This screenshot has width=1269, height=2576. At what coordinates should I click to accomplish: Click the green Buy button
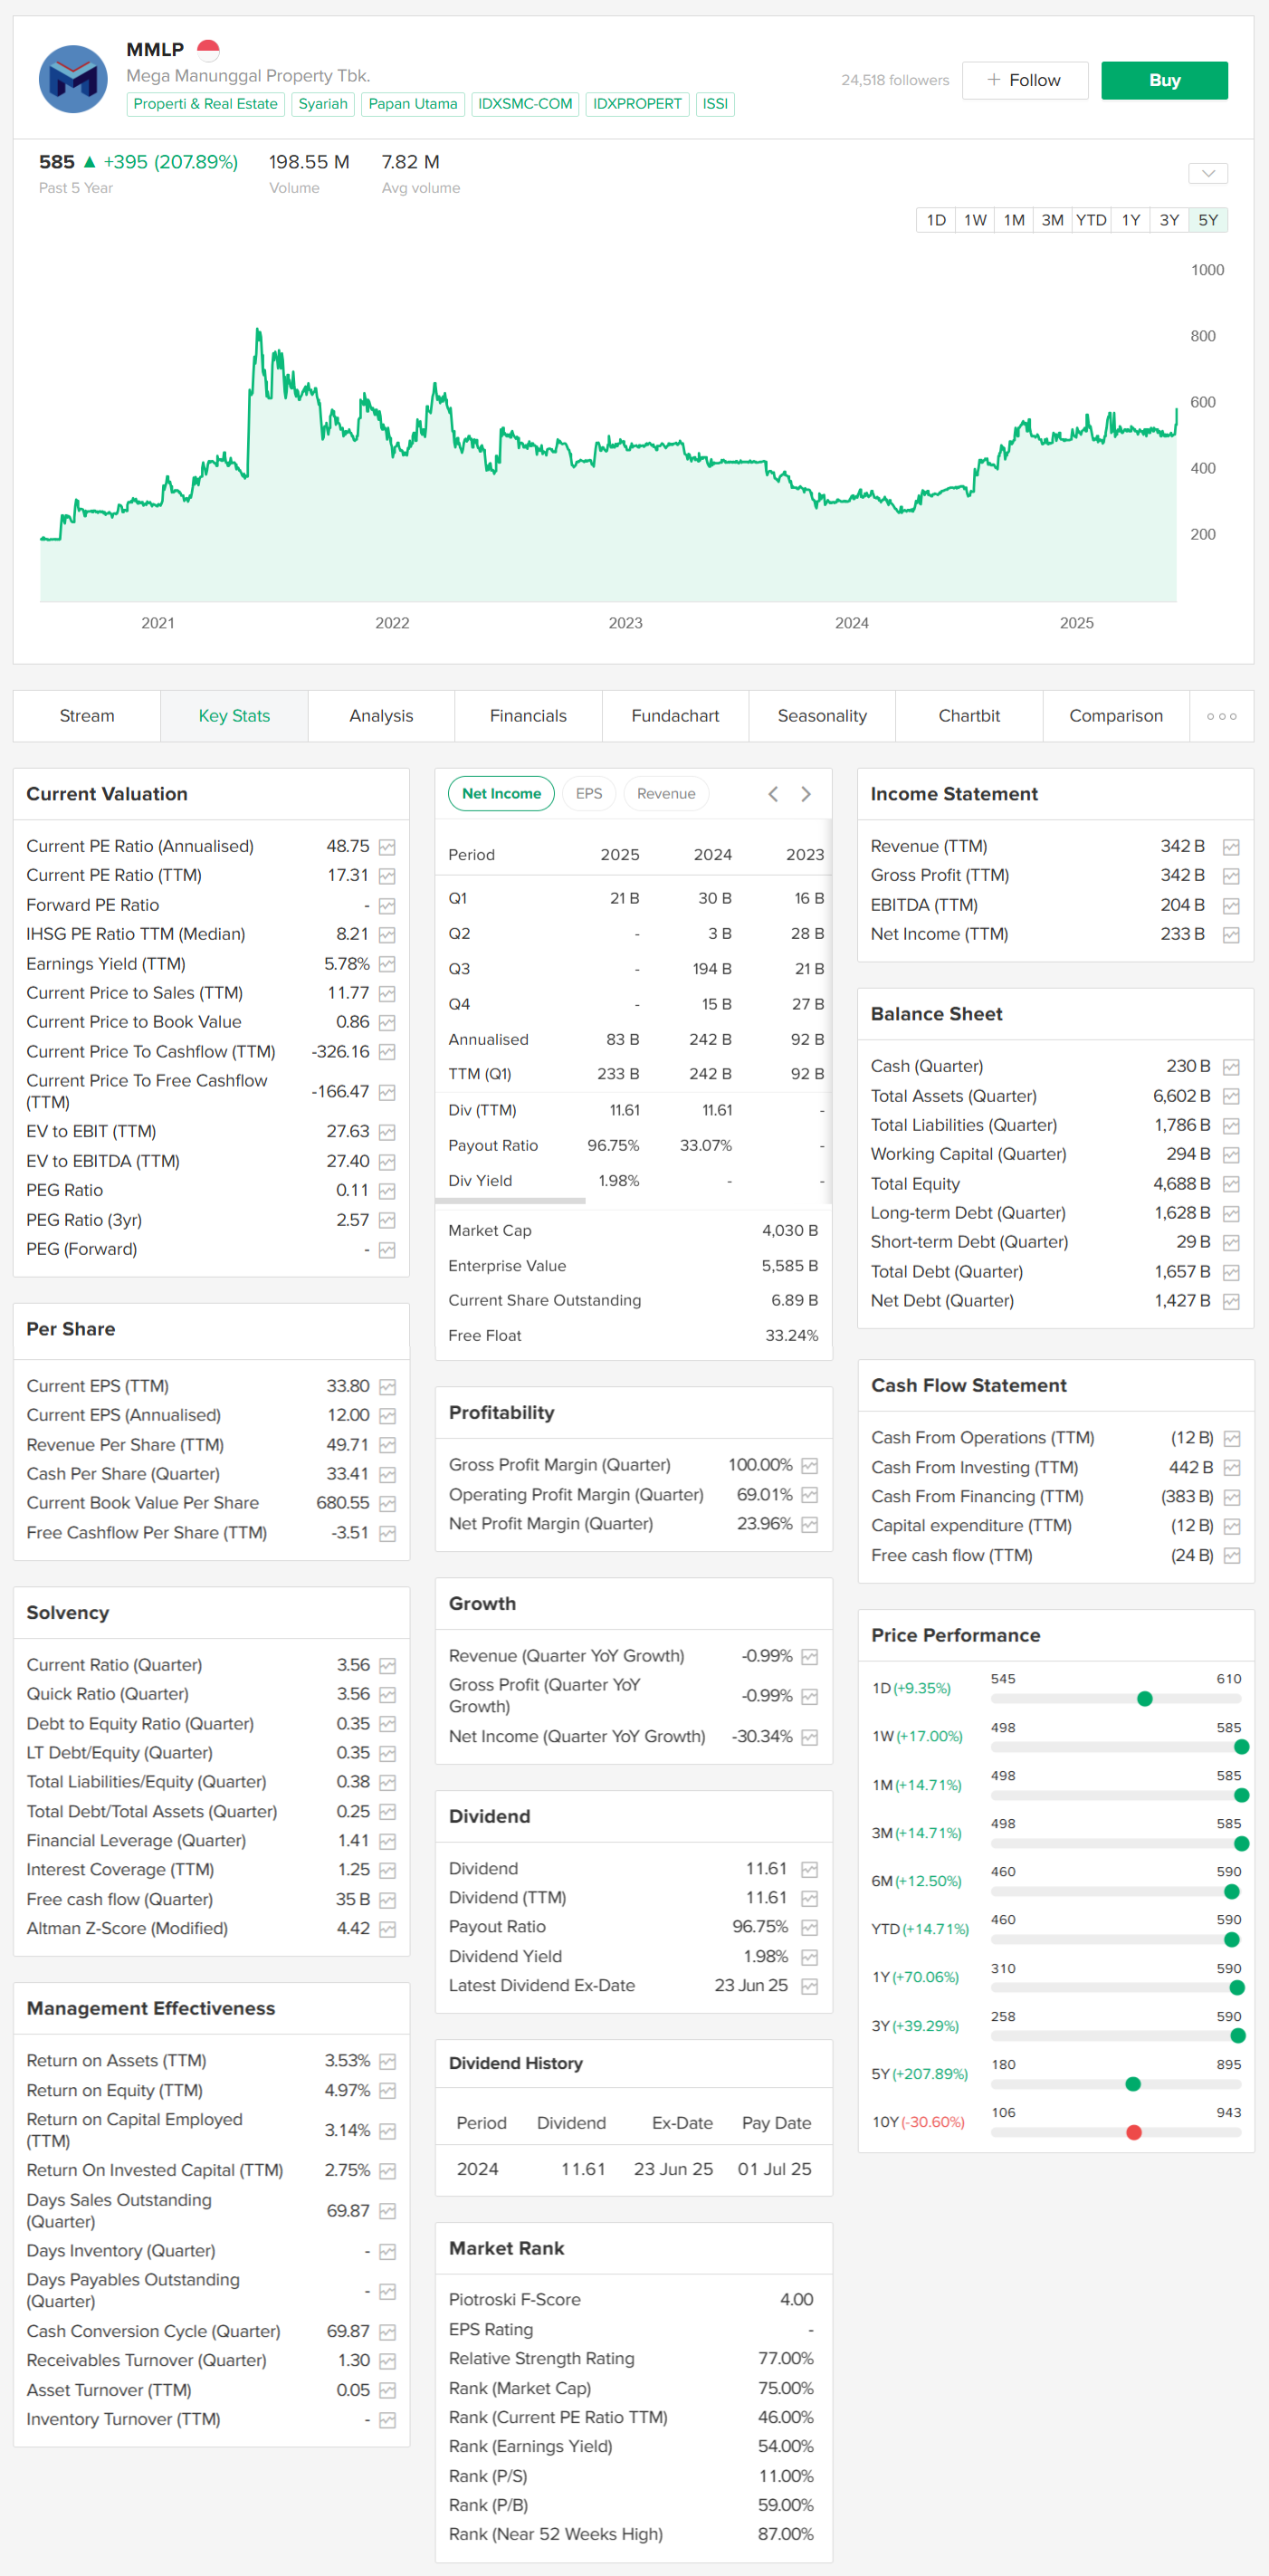[1164, 80]
